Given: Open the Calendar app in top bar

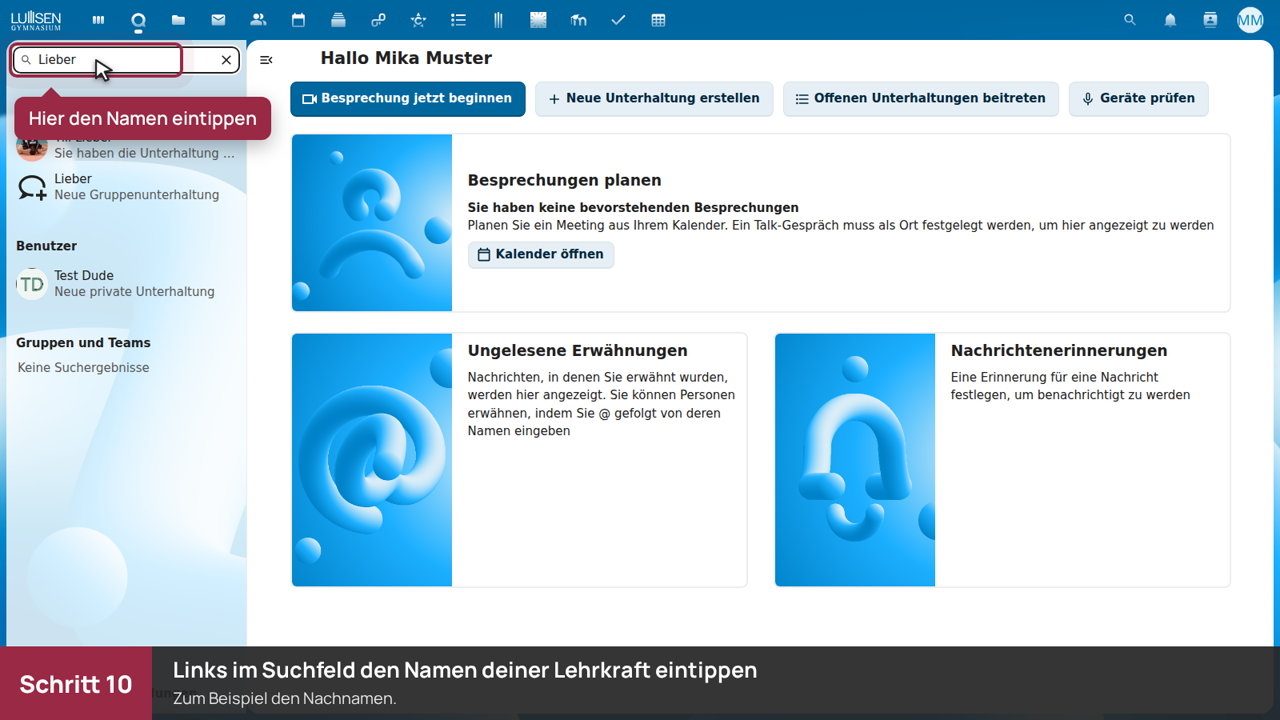Looking at the screenshot, I should [298, 20].
